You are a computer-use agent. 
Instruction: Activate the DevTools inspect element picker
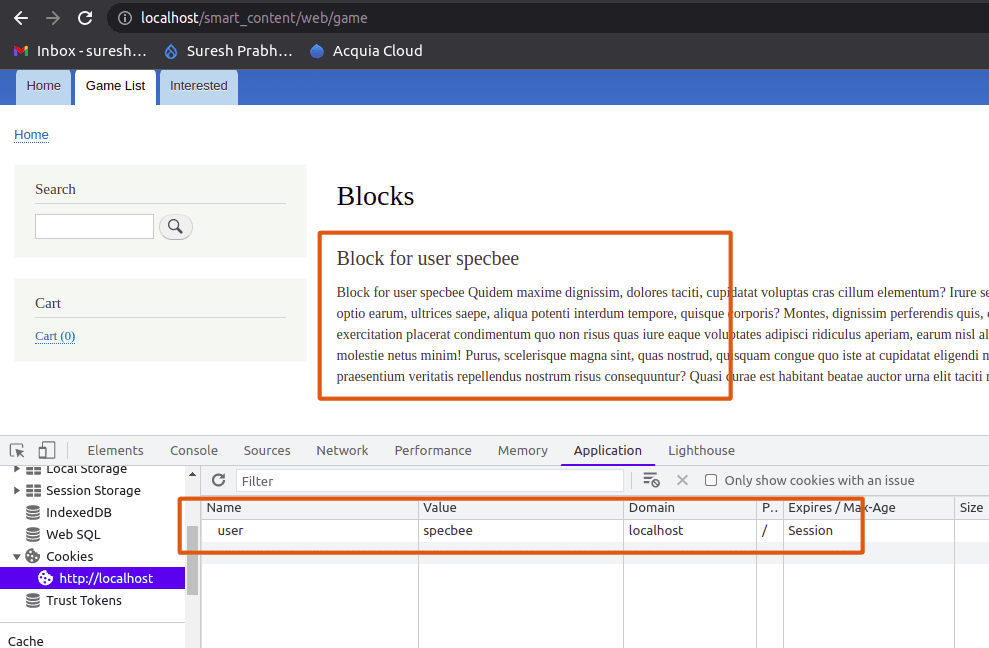coord(17,451)
